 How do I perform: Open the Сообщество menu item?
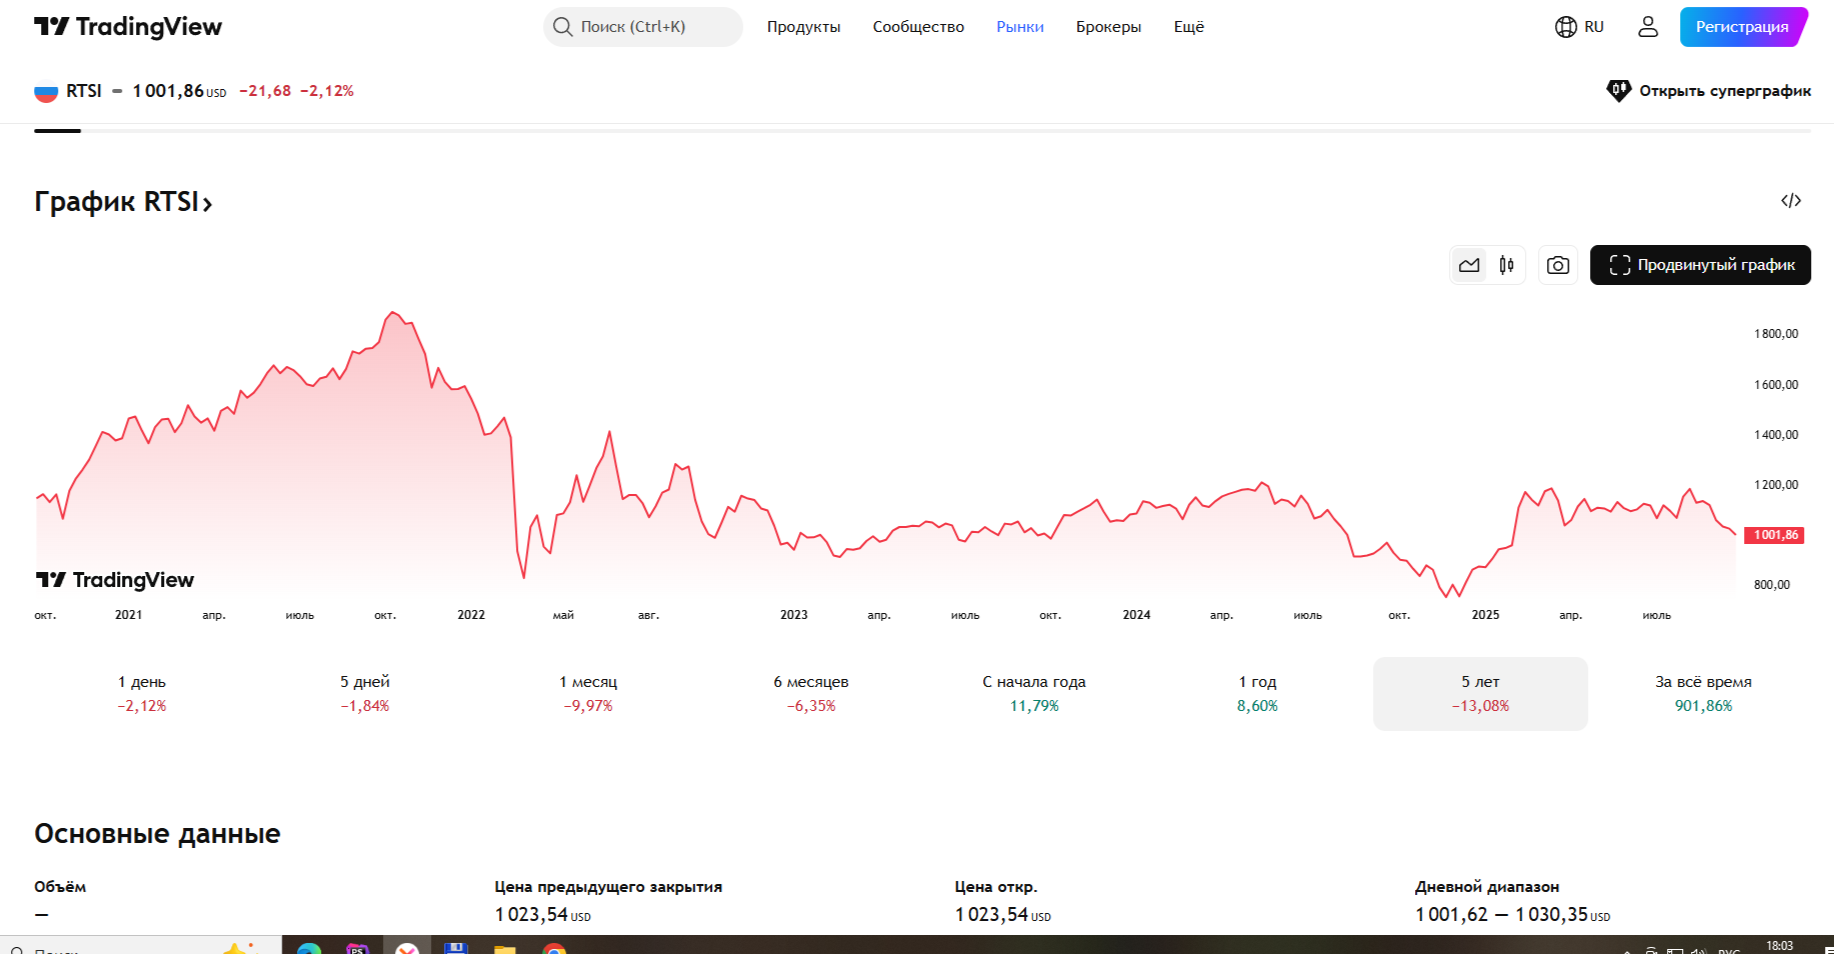[918, 27]
